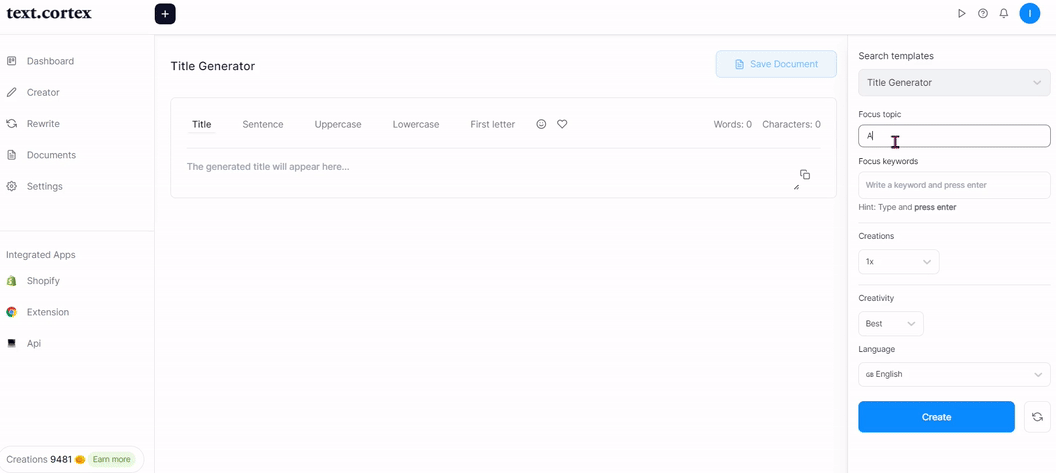Click the Words: 0 counter

point(733,125)
